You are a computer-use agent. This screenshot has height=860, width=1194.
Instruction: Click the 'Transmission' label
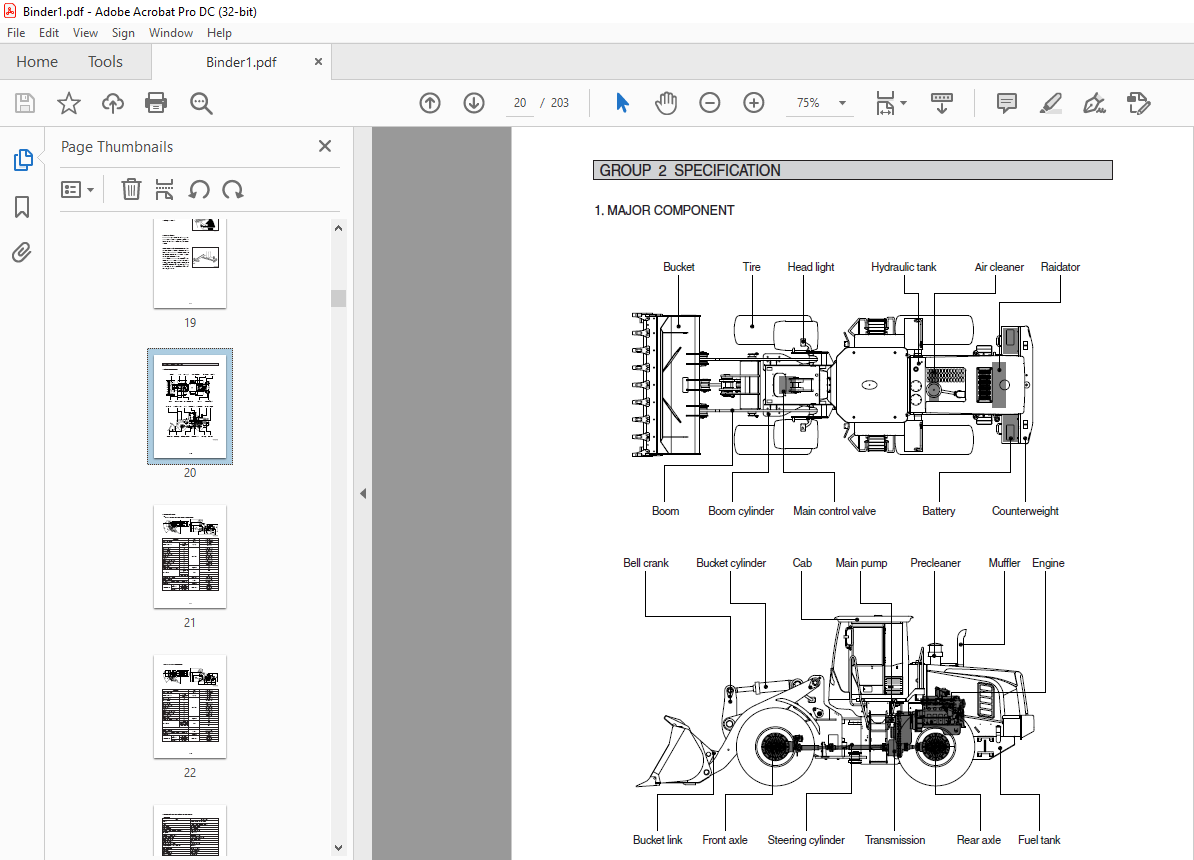click(895, 839)
